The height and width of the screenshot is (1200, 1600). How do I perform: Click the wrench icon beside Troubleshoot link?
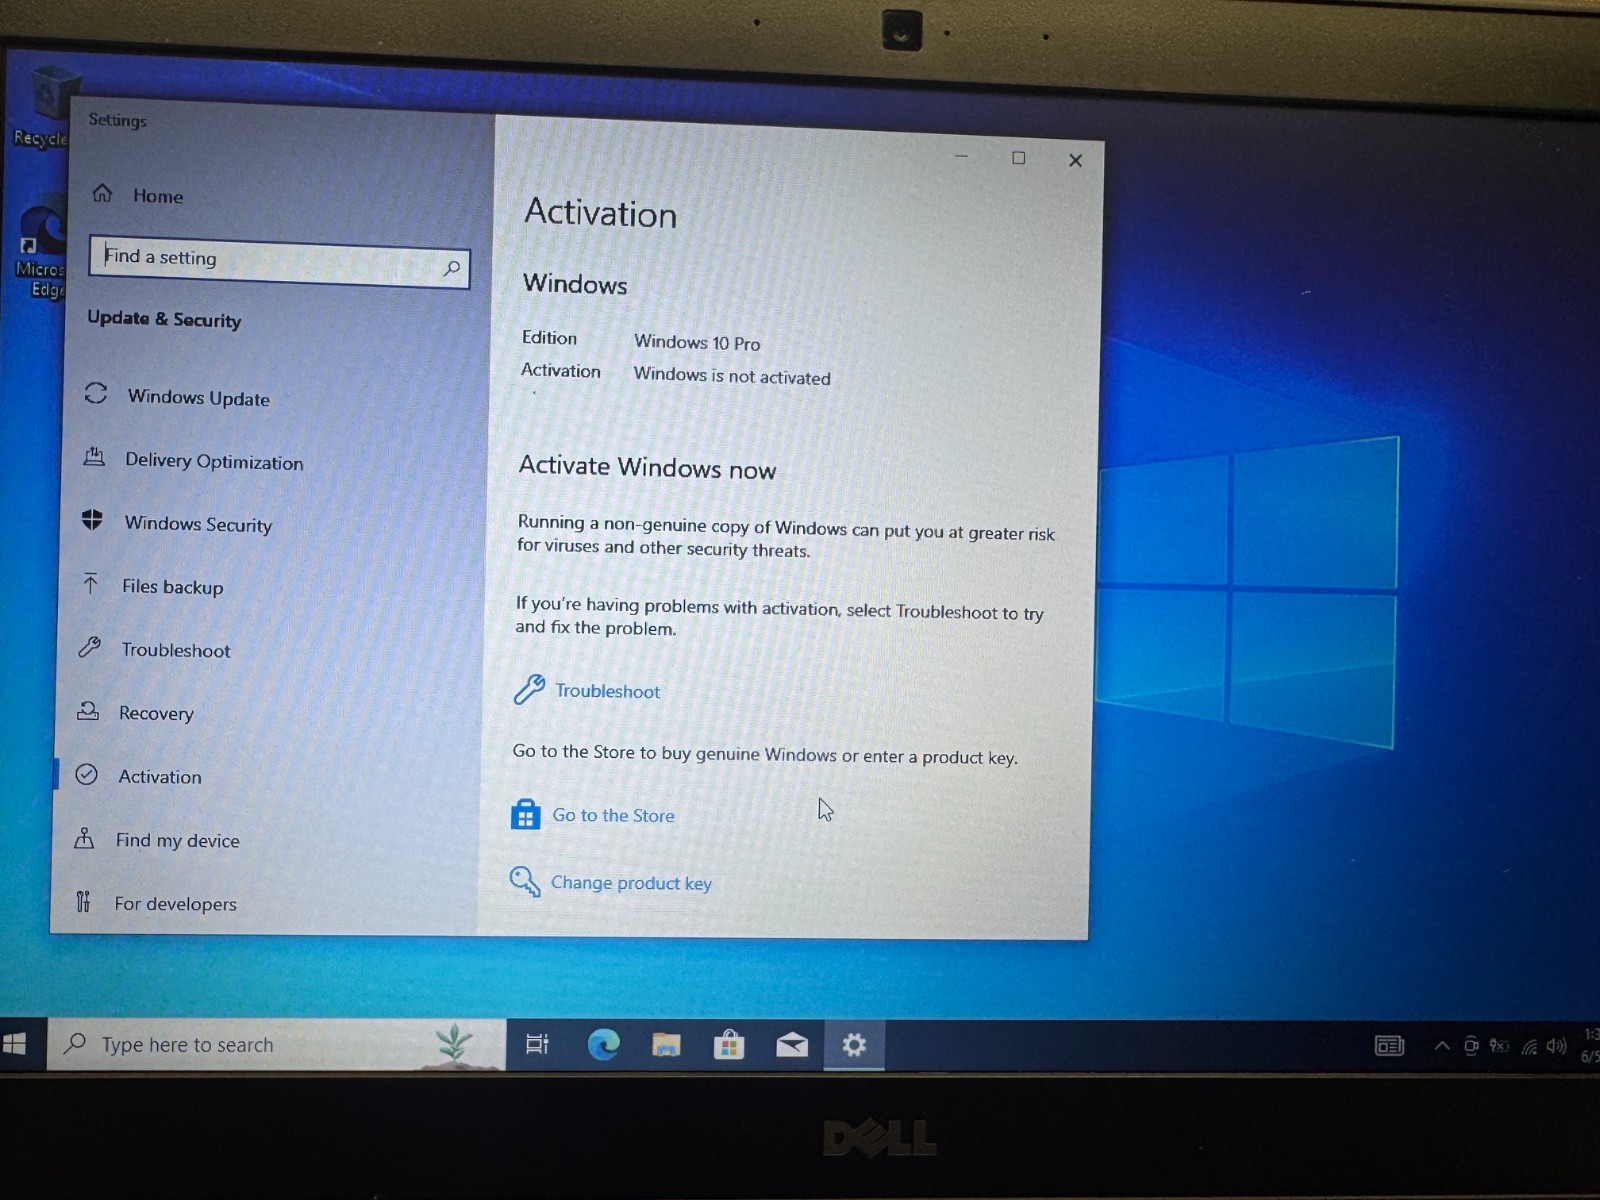coord(529,689)
